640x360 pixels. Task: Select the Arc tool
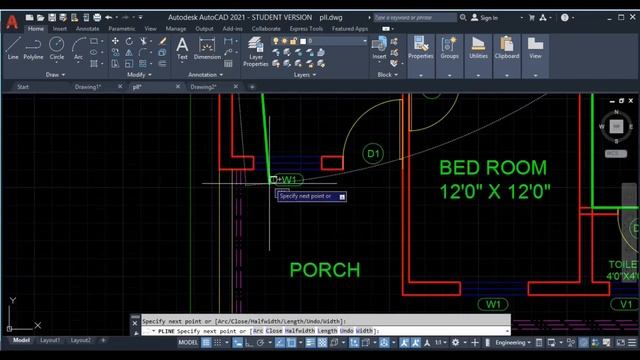click(78, 48)
